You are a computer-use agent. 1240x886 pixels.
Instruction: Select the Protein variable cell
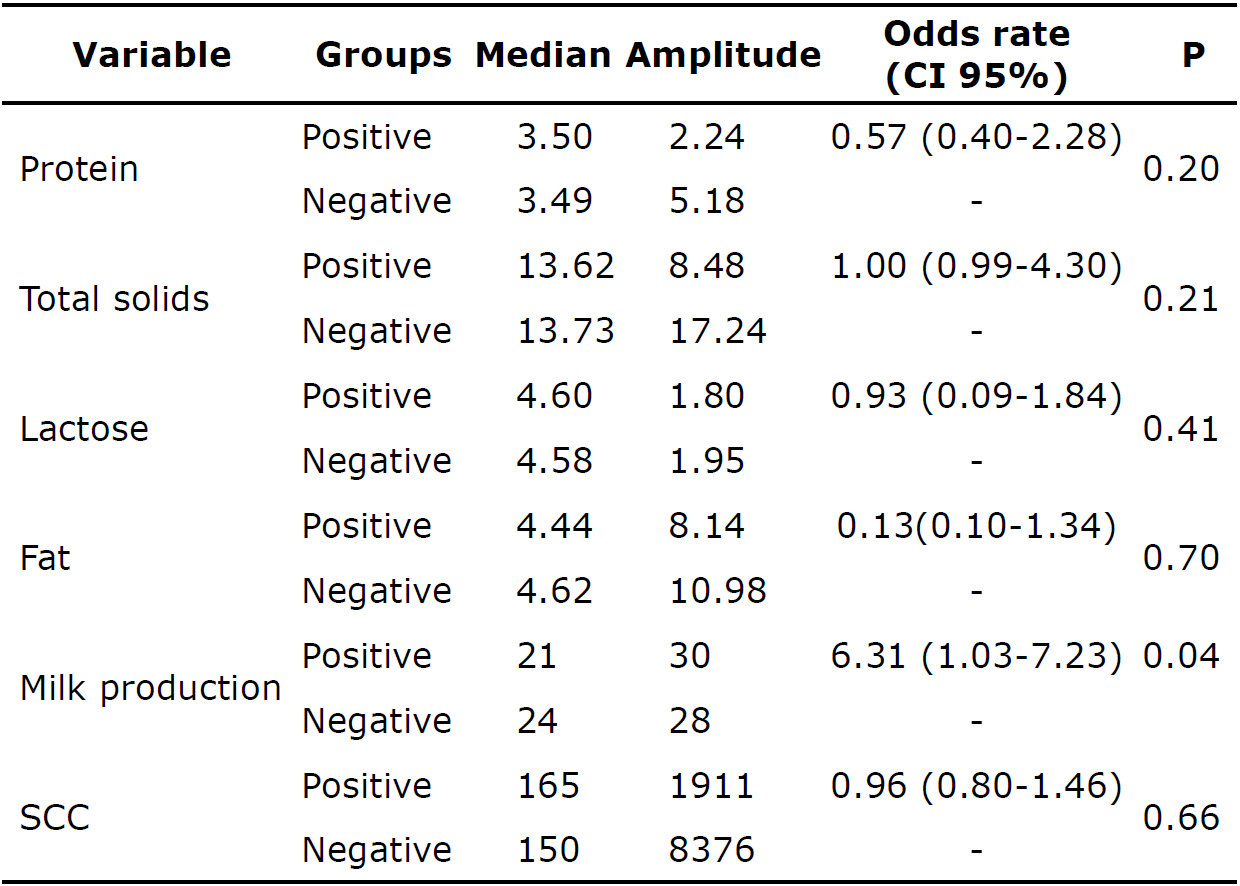(x=79, y=169)
